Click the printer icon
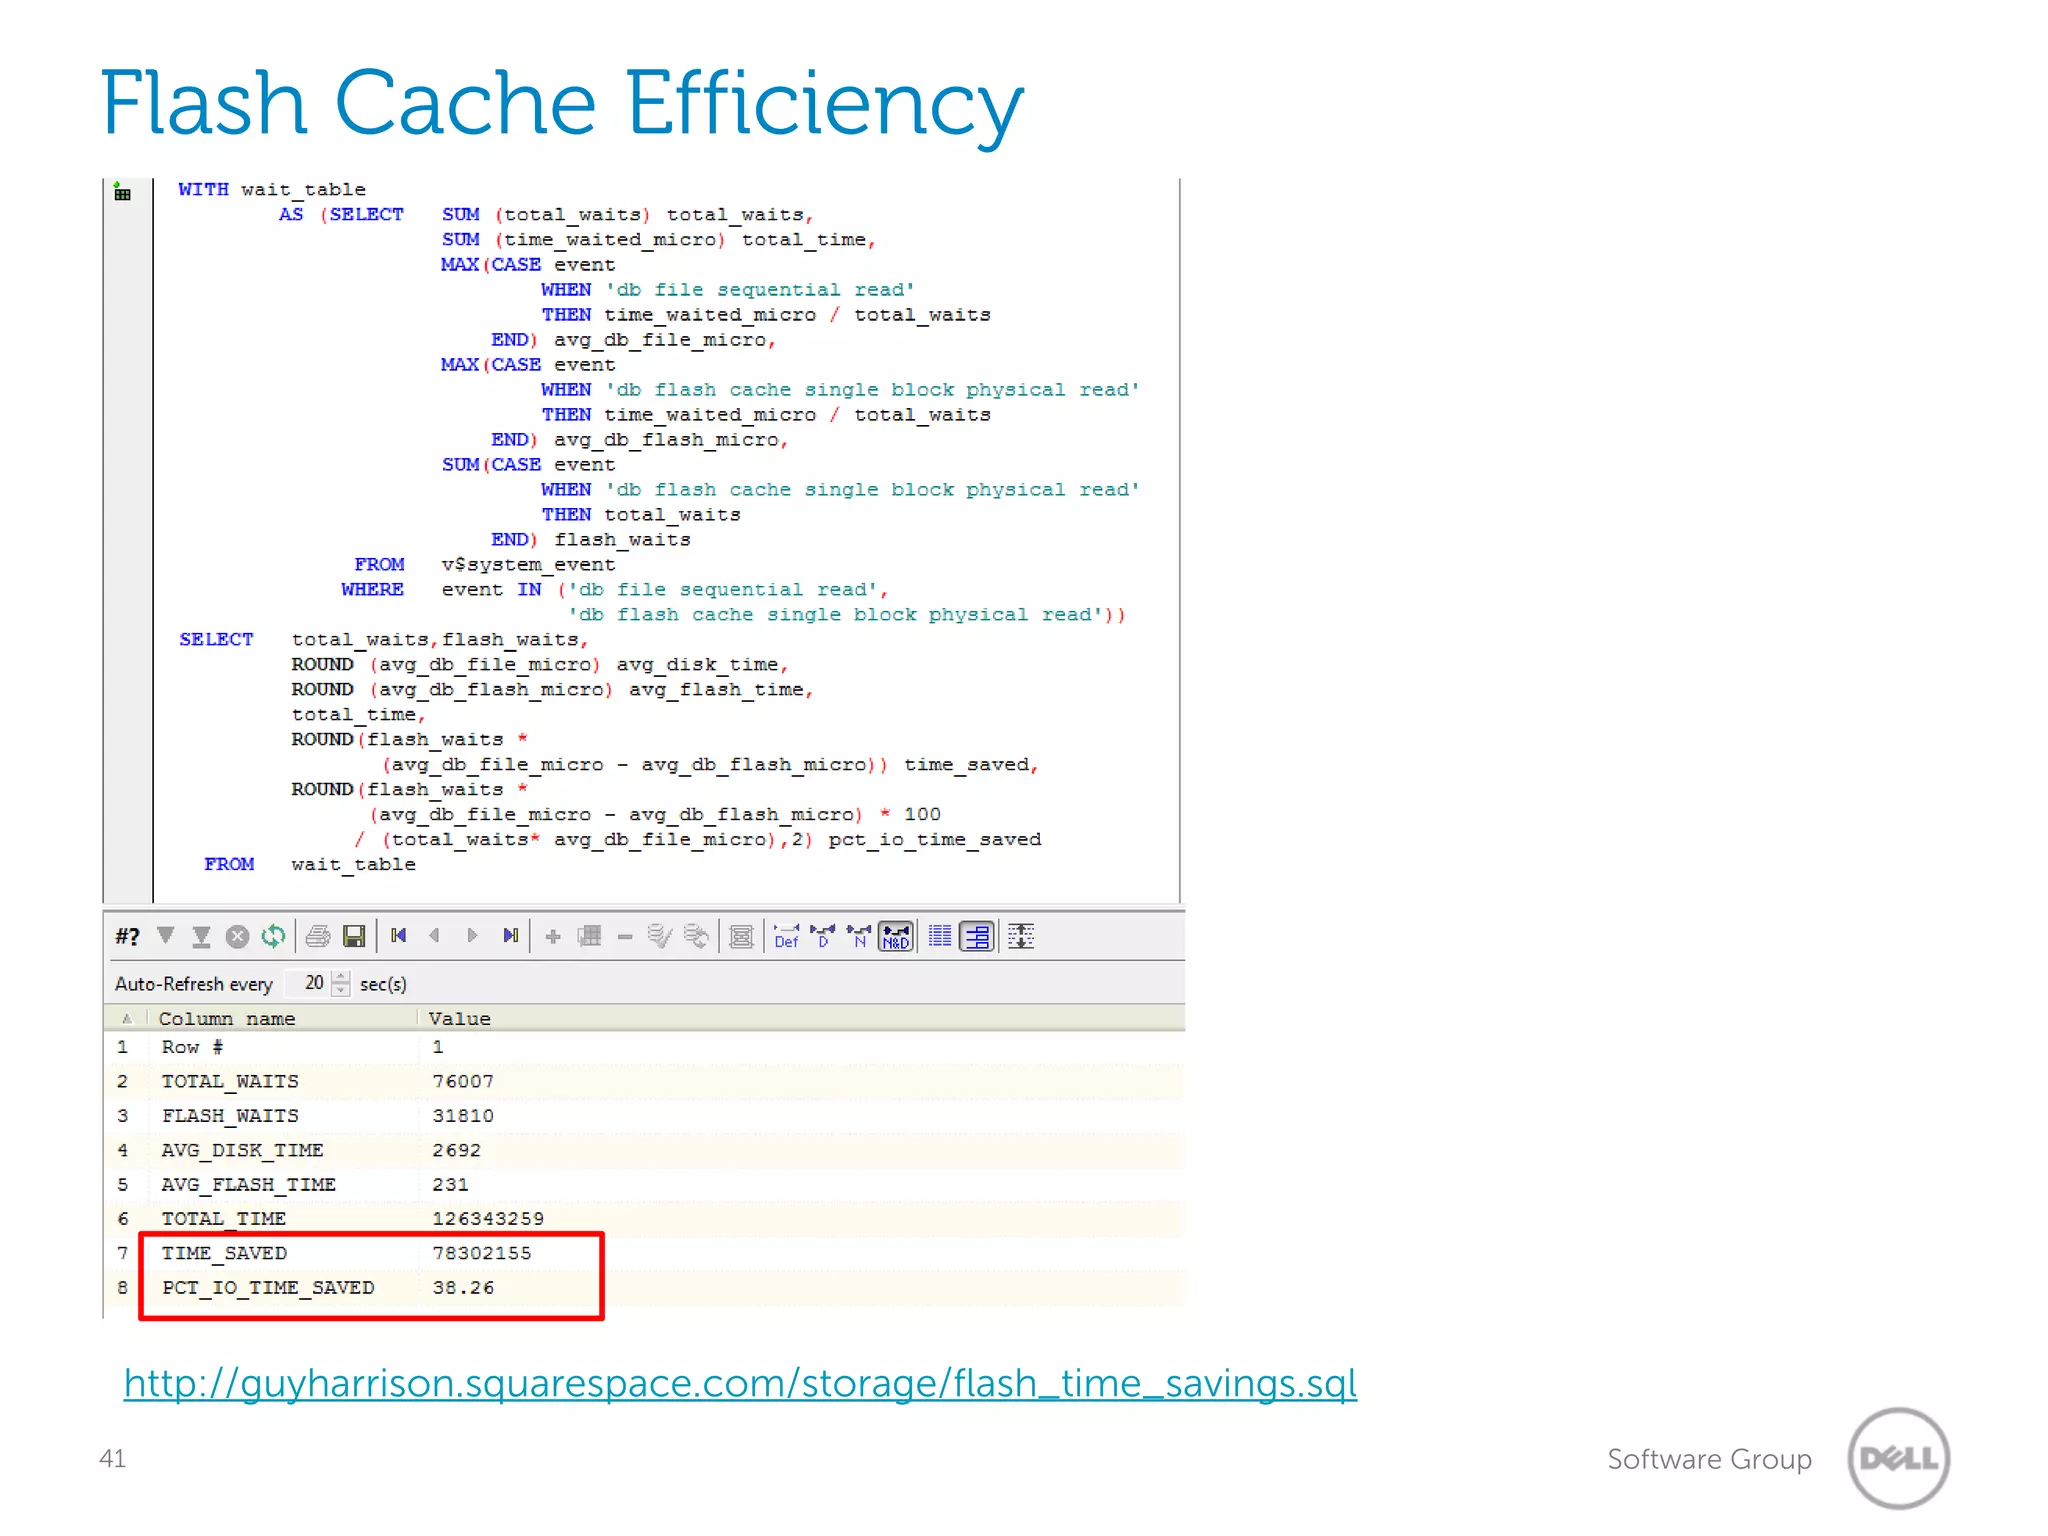The height and width of the screenshot is (1536, 2048). pos(318,937)
